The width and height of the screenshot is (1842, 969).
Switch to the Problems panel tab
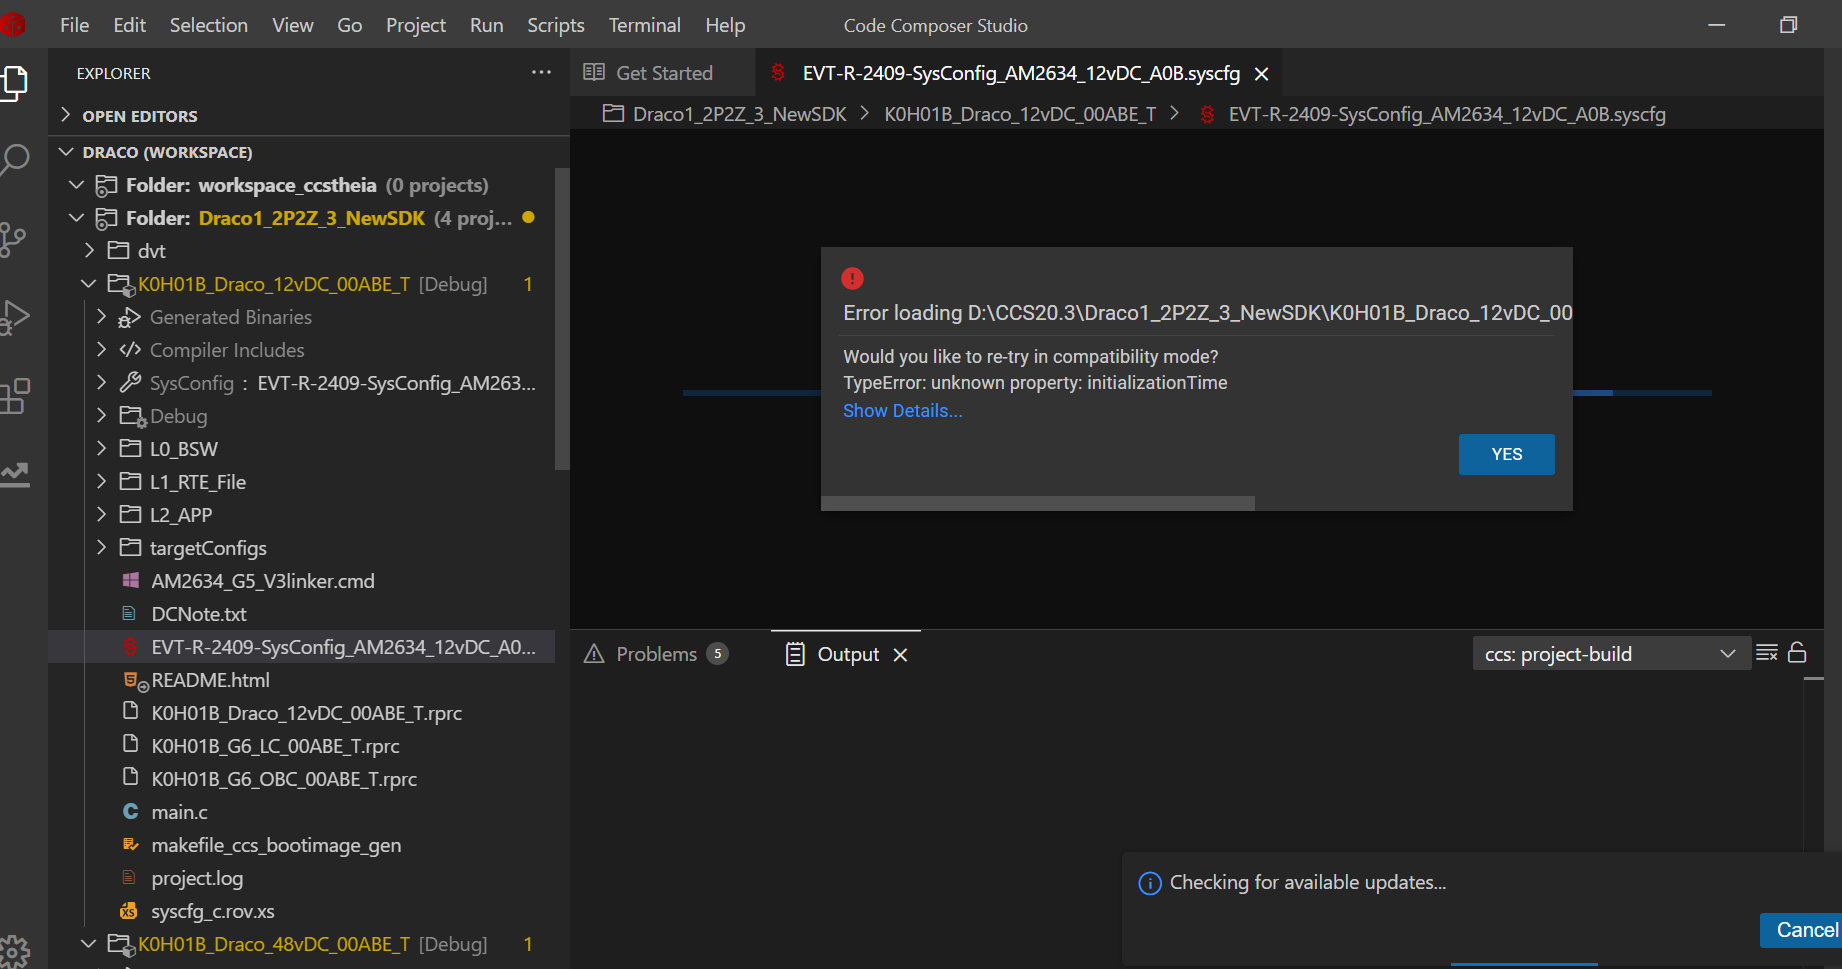pyautogui.click(x=656, y=654)
